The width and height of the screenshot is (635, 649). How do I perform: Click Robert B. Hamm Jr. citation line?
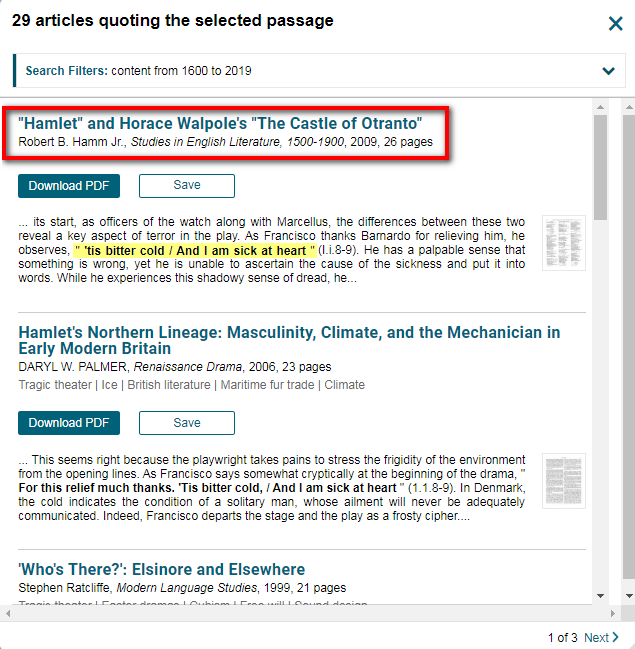point(226,142)
